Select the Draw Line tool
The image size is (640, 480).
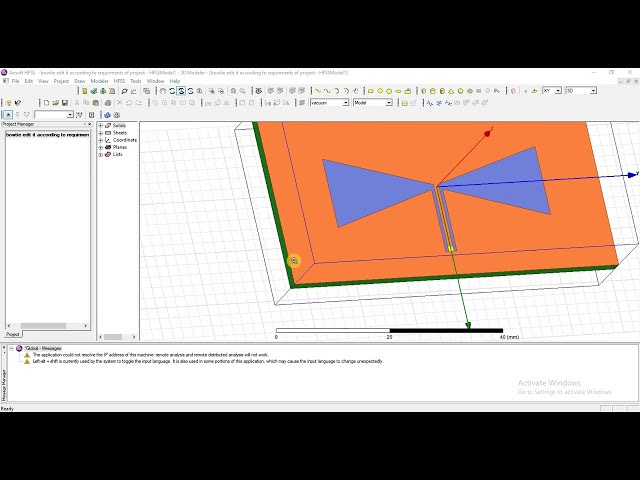pos(318,91)
